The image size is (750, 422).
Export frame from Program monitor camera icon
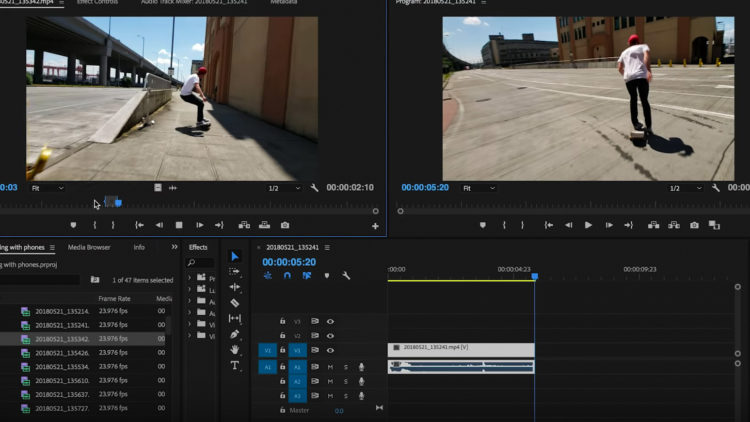695,225
